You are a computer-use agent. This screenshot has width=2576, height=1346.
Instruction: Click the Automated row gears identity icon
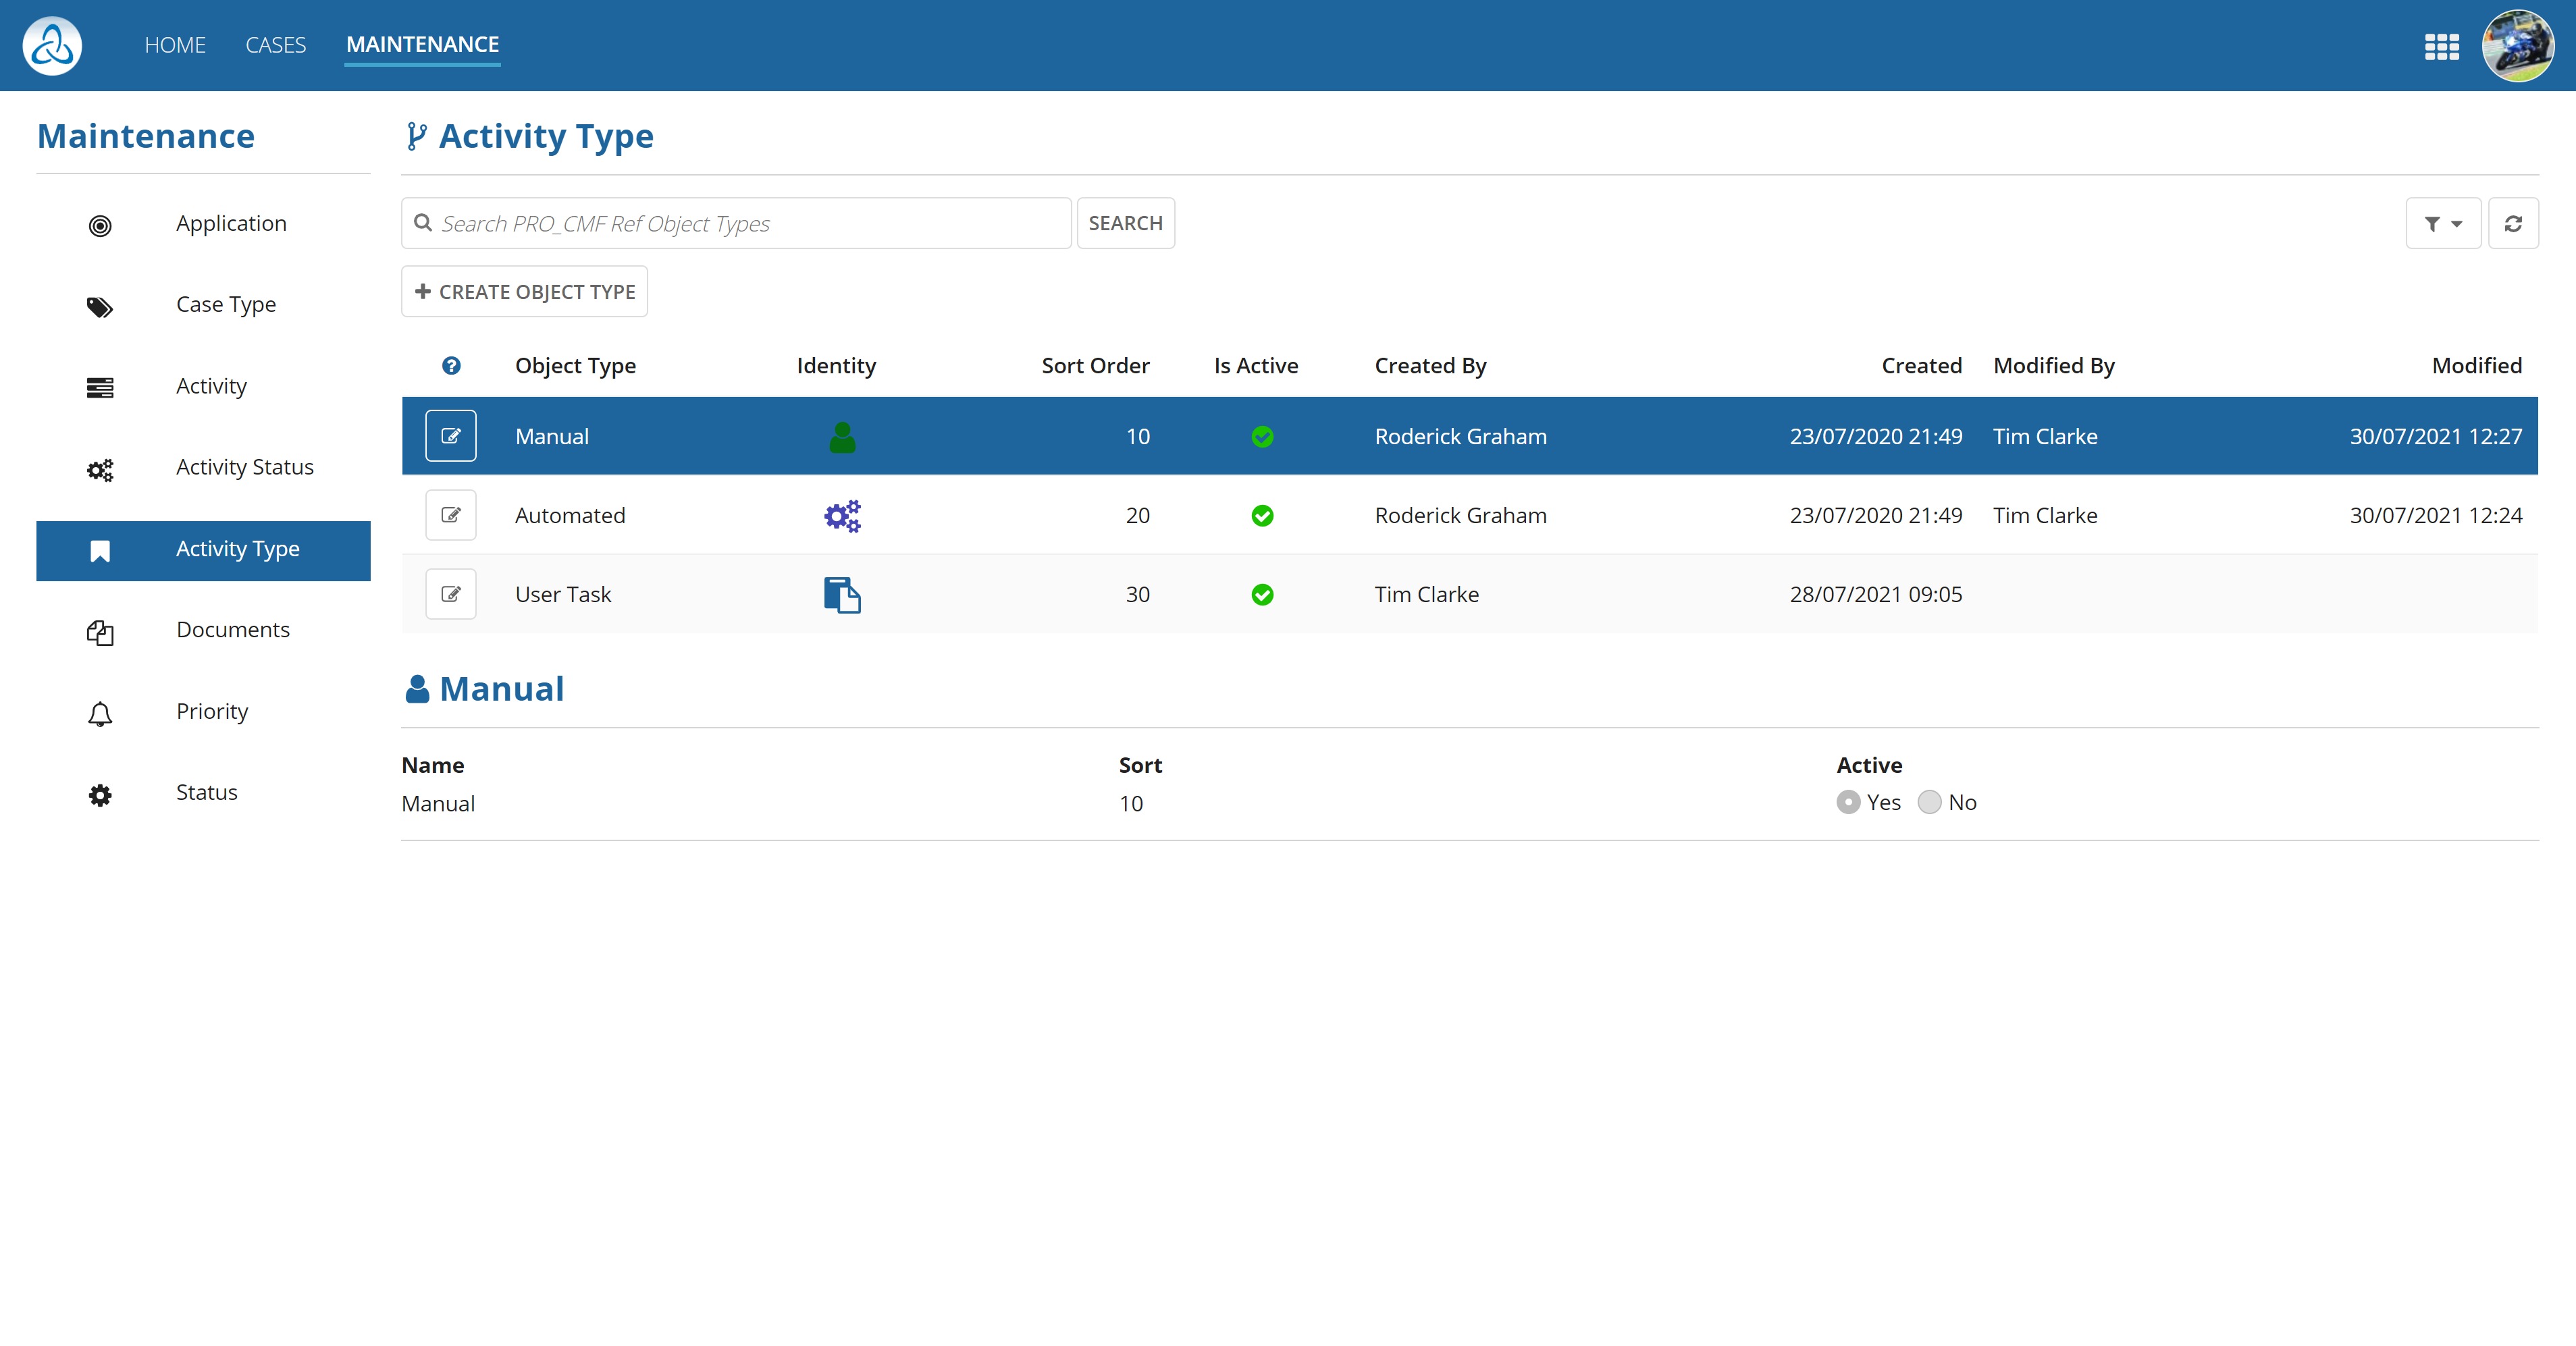[x=841, y=515]
